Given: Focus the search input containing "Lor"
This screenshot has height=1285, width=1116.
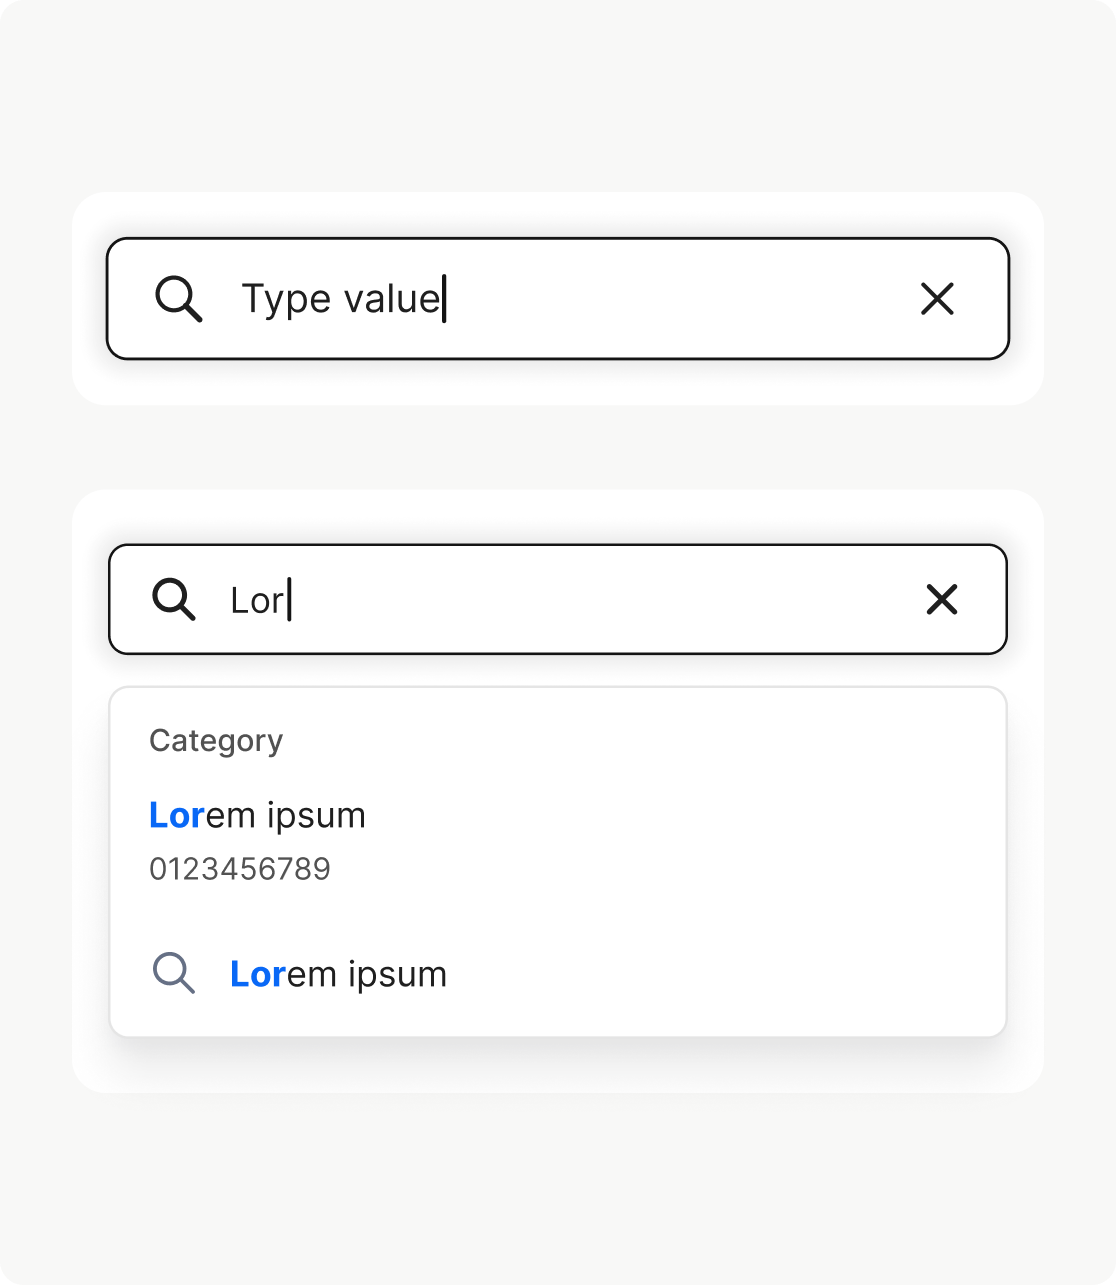Looking at the screenshot, I should pos(600,599).
